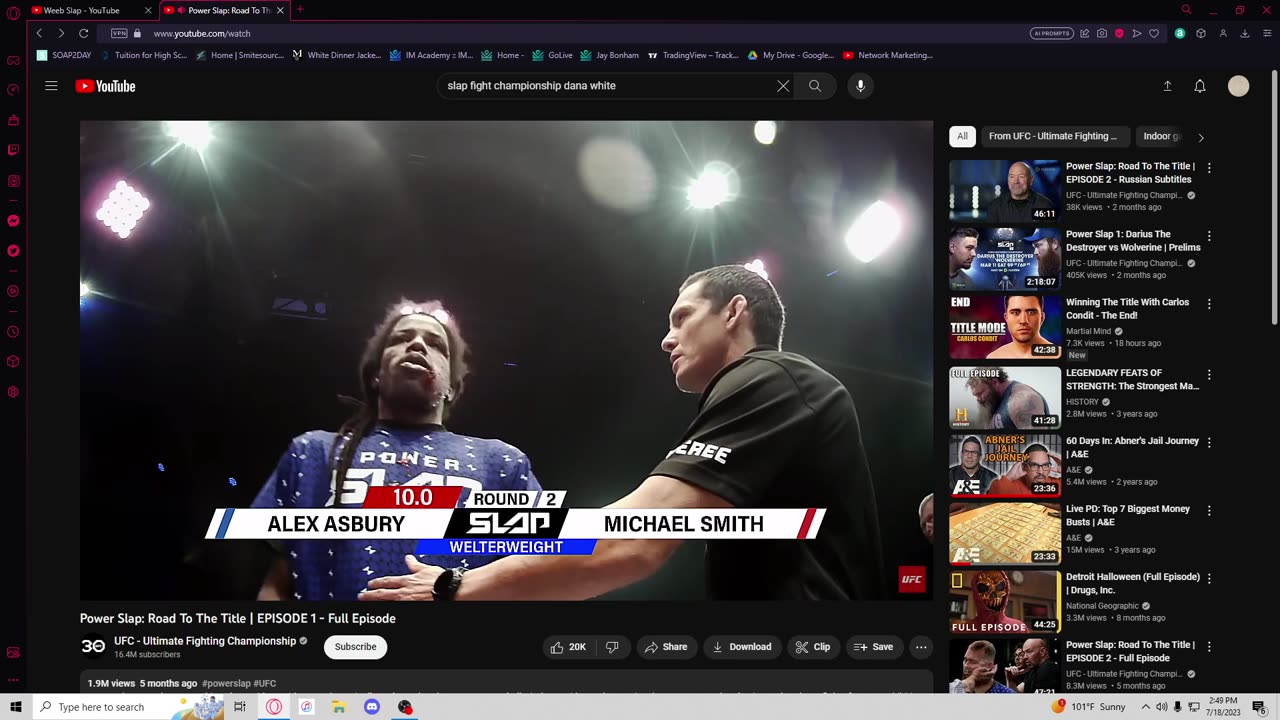The image size is (1280, 720).
Task: Go forward in browser history
Action: click(x=61, y=33)
